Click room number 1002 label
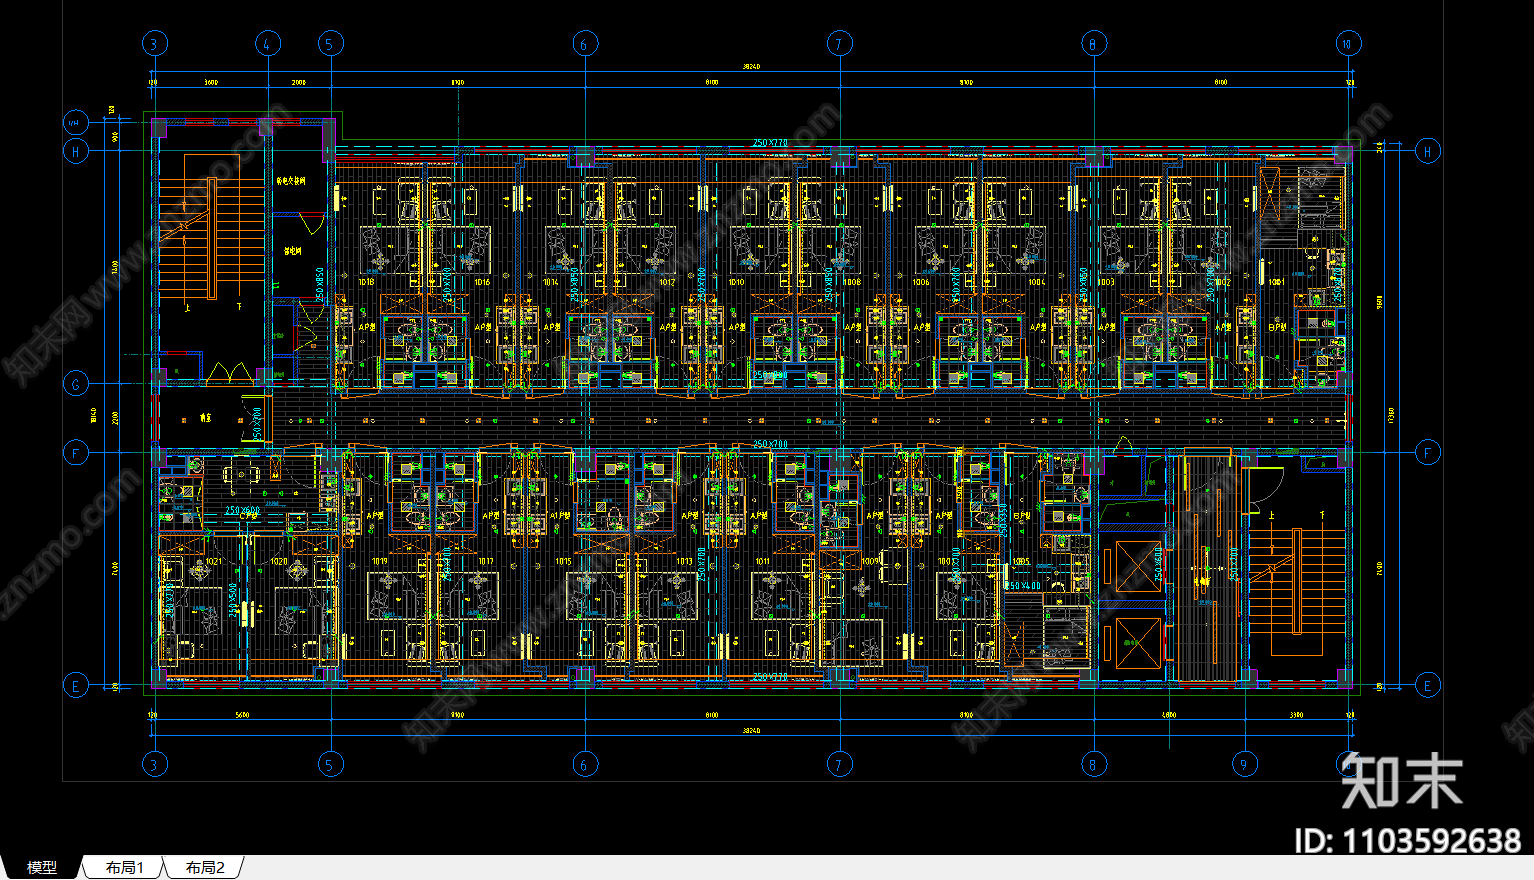The image size is (1534, 880). [x=1222, y=283]
